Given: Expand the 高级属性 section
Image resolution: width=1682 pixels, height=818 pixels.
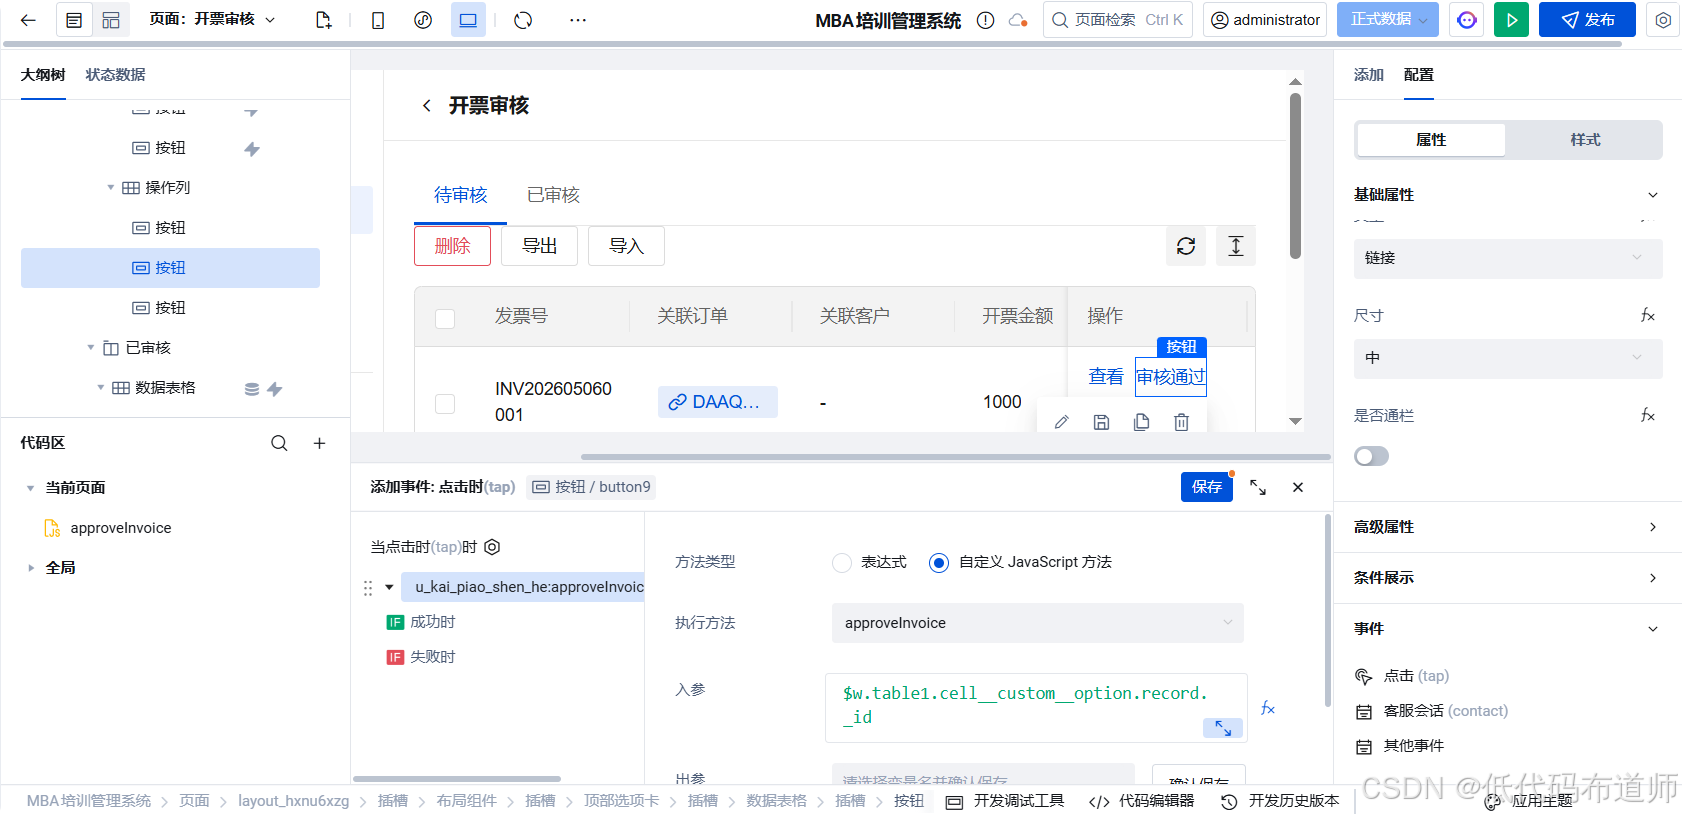Looking at the screenshot, I should (1653, 527).
